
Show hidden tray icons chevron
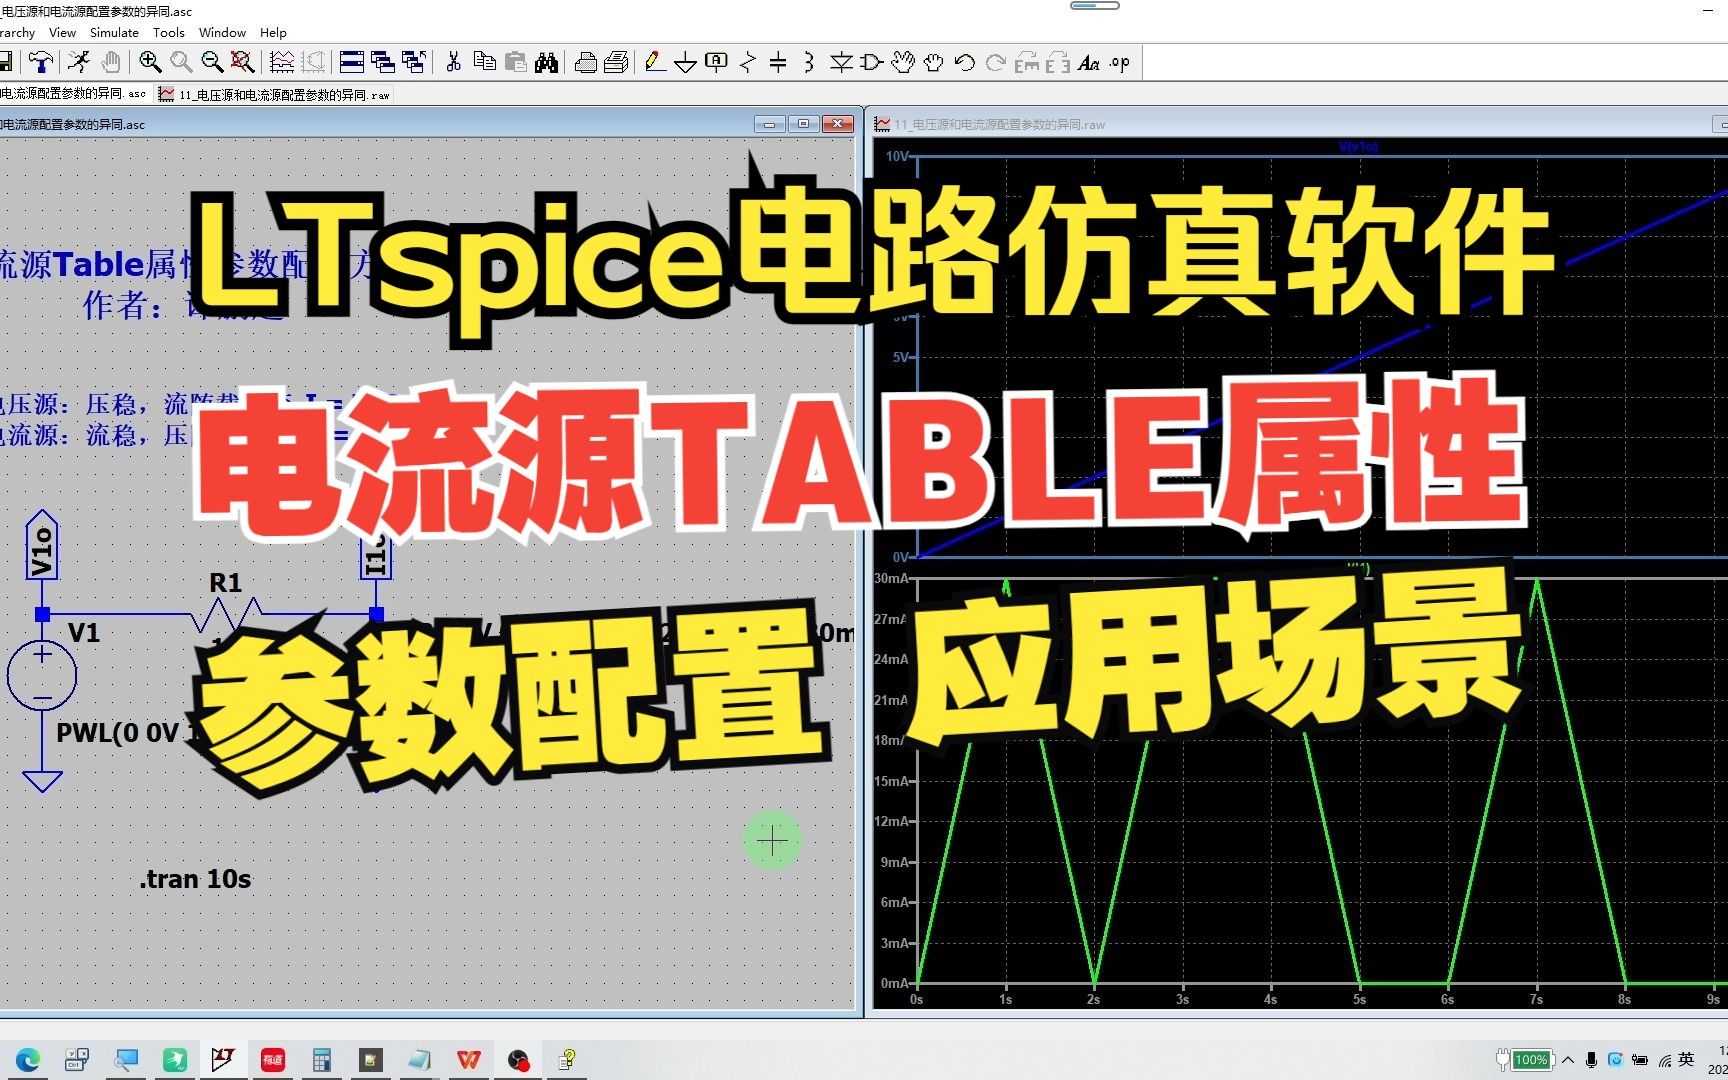[1568, 1060]
